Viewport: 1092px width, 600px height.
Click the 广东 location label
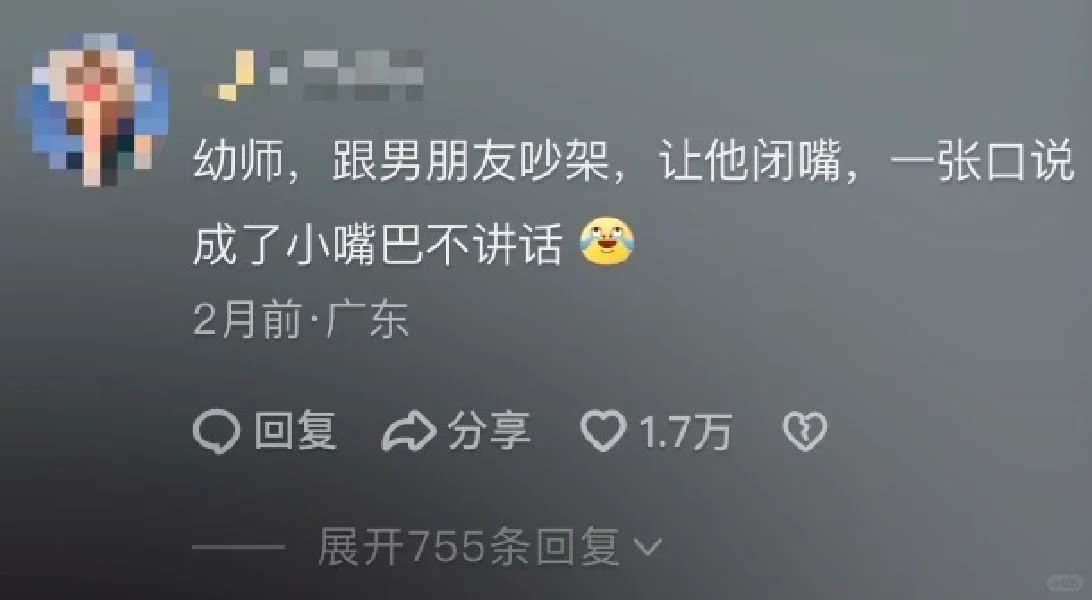click(x=367, y=320)
